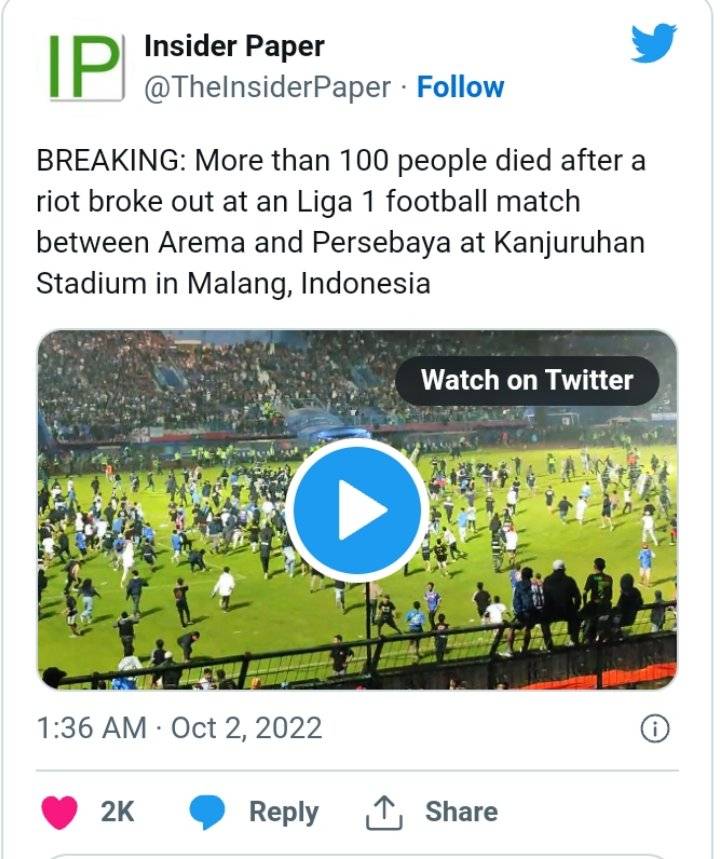The height and width of the screenshot is (859, 720).
Task: Click the word BREAKING in the tweet
Action: [x=110, y=161]
